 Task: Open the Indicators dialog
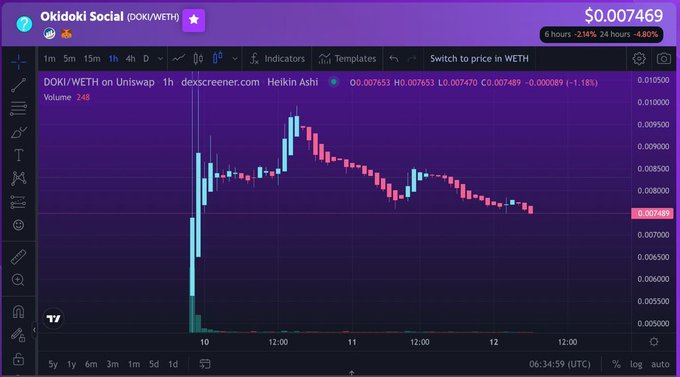(x=278, y=59)
